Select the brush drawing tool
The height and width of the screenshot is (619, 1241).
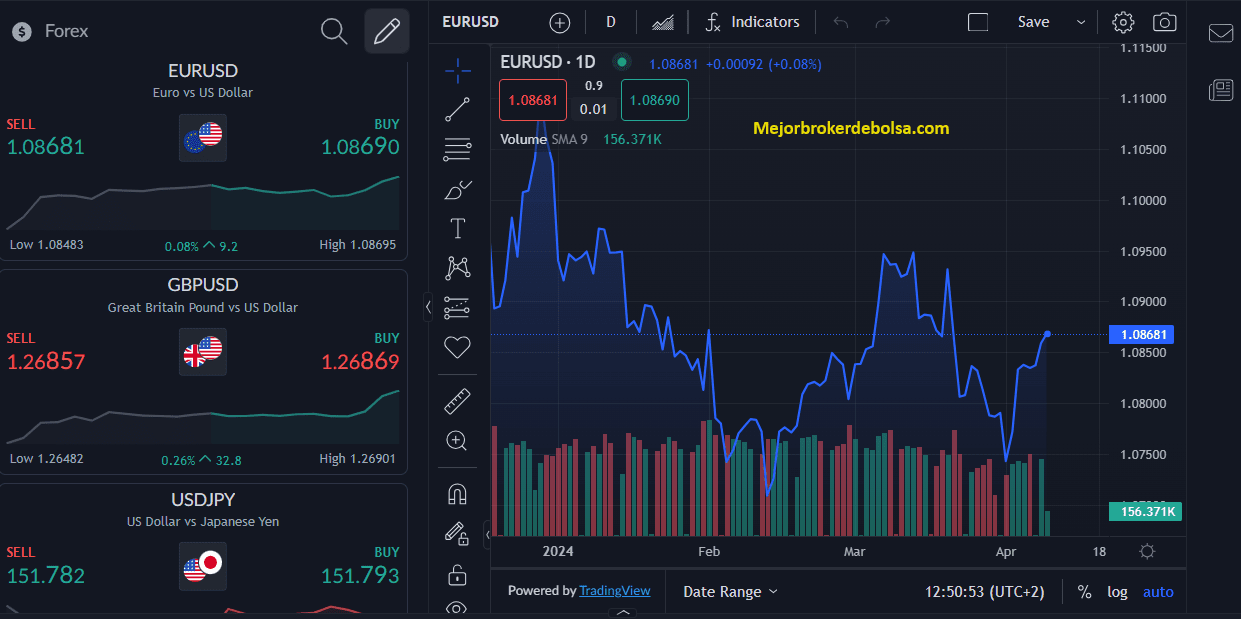click(x=458, y=189)
